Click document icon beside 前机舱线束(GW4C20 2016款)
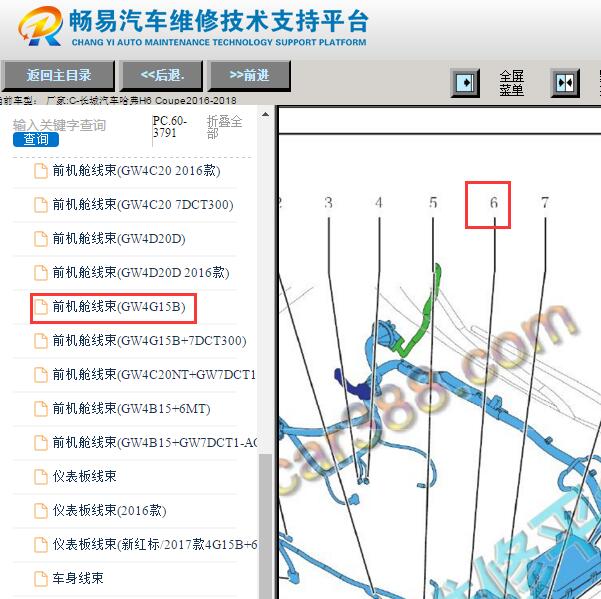 pyautogui.click(x=41, y=171)
